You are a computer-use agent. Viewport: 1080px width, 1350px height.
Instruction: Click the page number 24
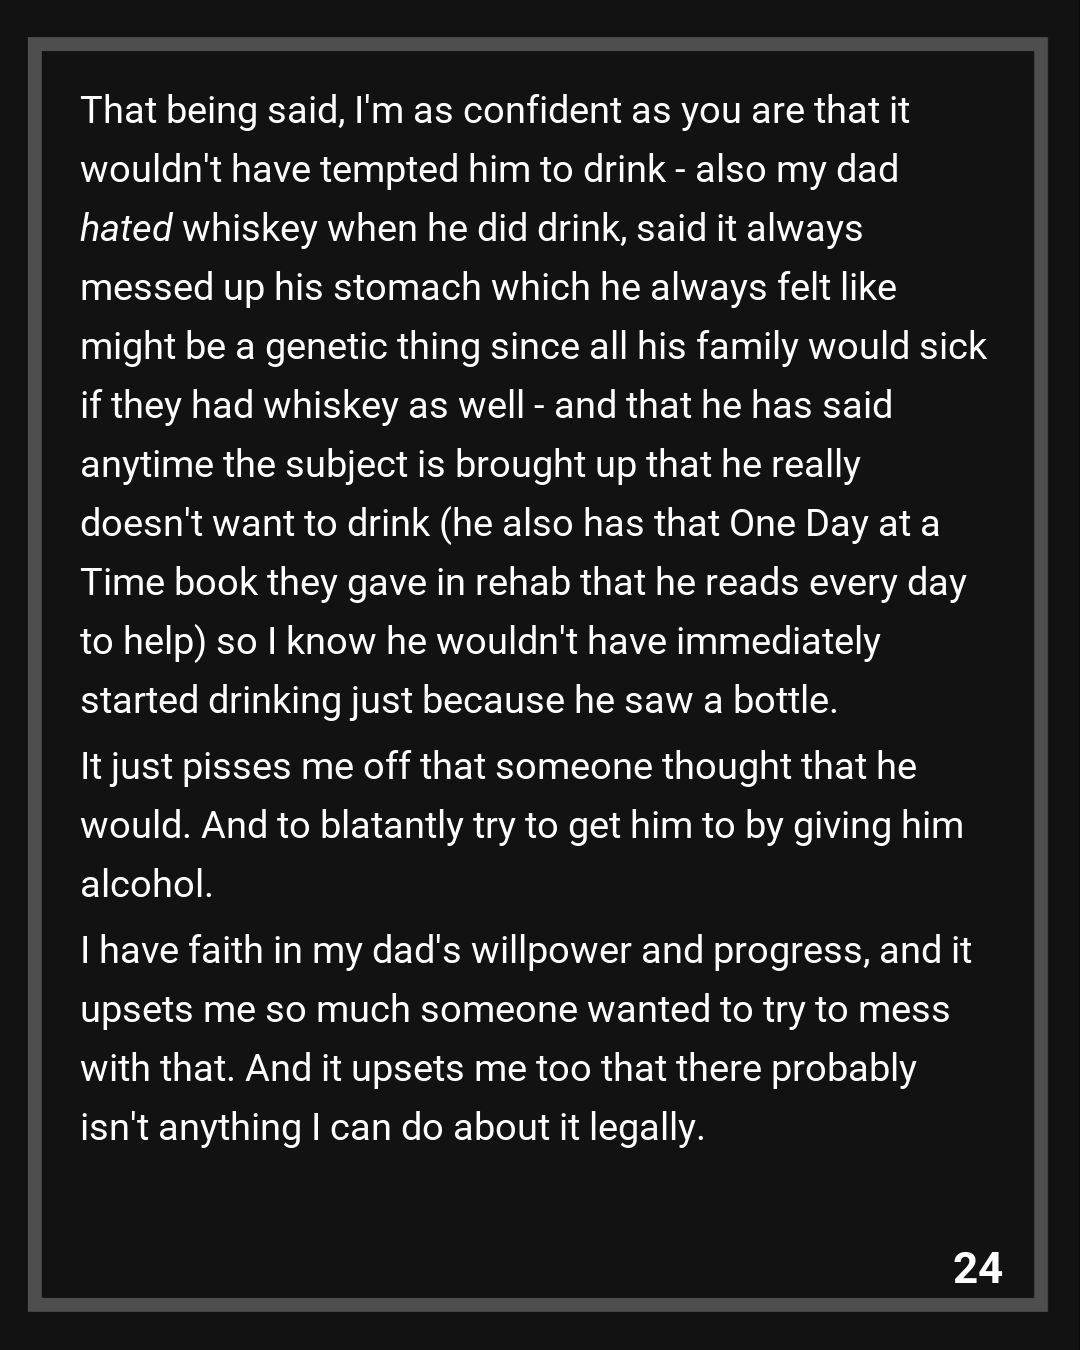pyautogui.click(x=977, y=1268)
